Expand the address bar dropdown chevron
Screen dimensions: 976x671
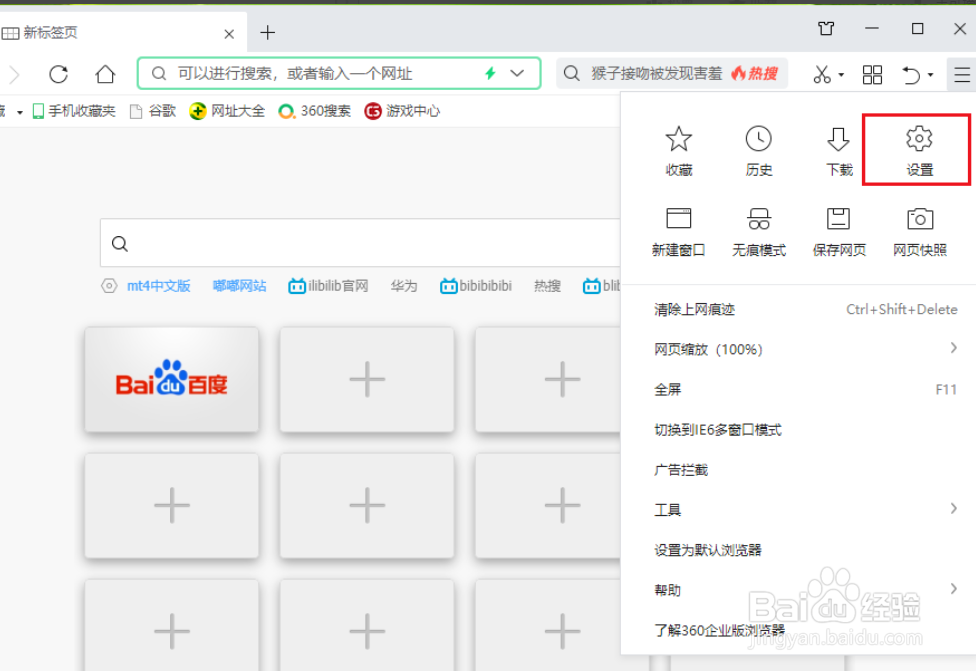coord(517,74)
